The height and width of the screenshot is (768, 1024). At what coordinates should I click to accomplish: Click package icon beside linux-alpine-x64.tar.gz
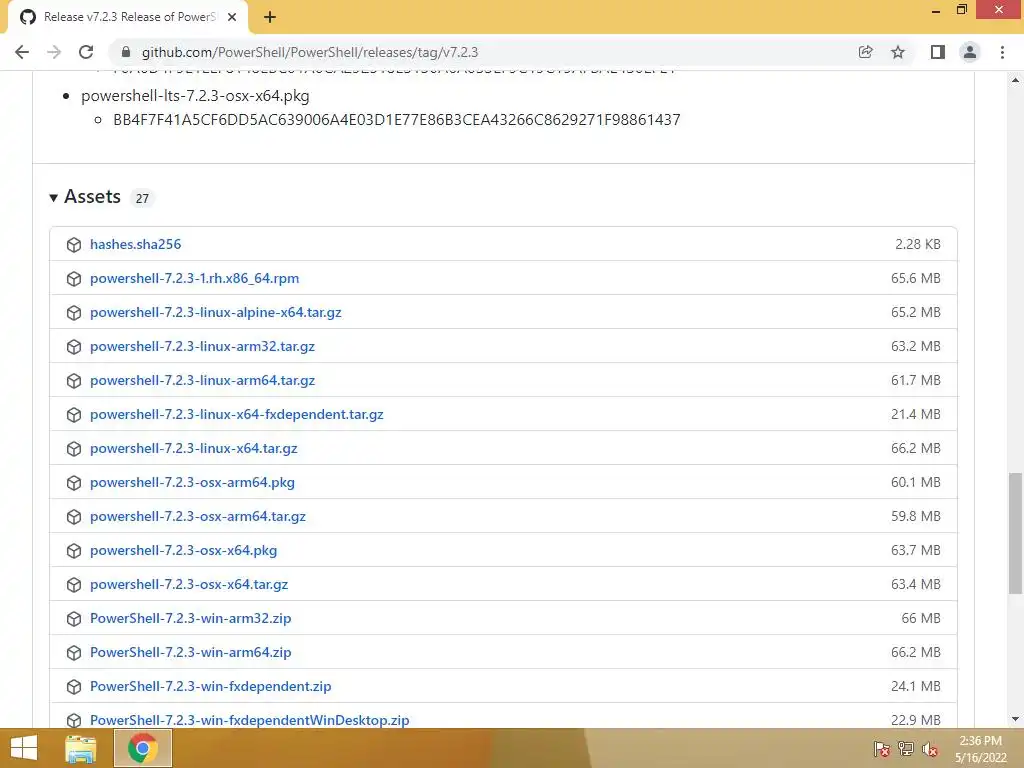74,313
